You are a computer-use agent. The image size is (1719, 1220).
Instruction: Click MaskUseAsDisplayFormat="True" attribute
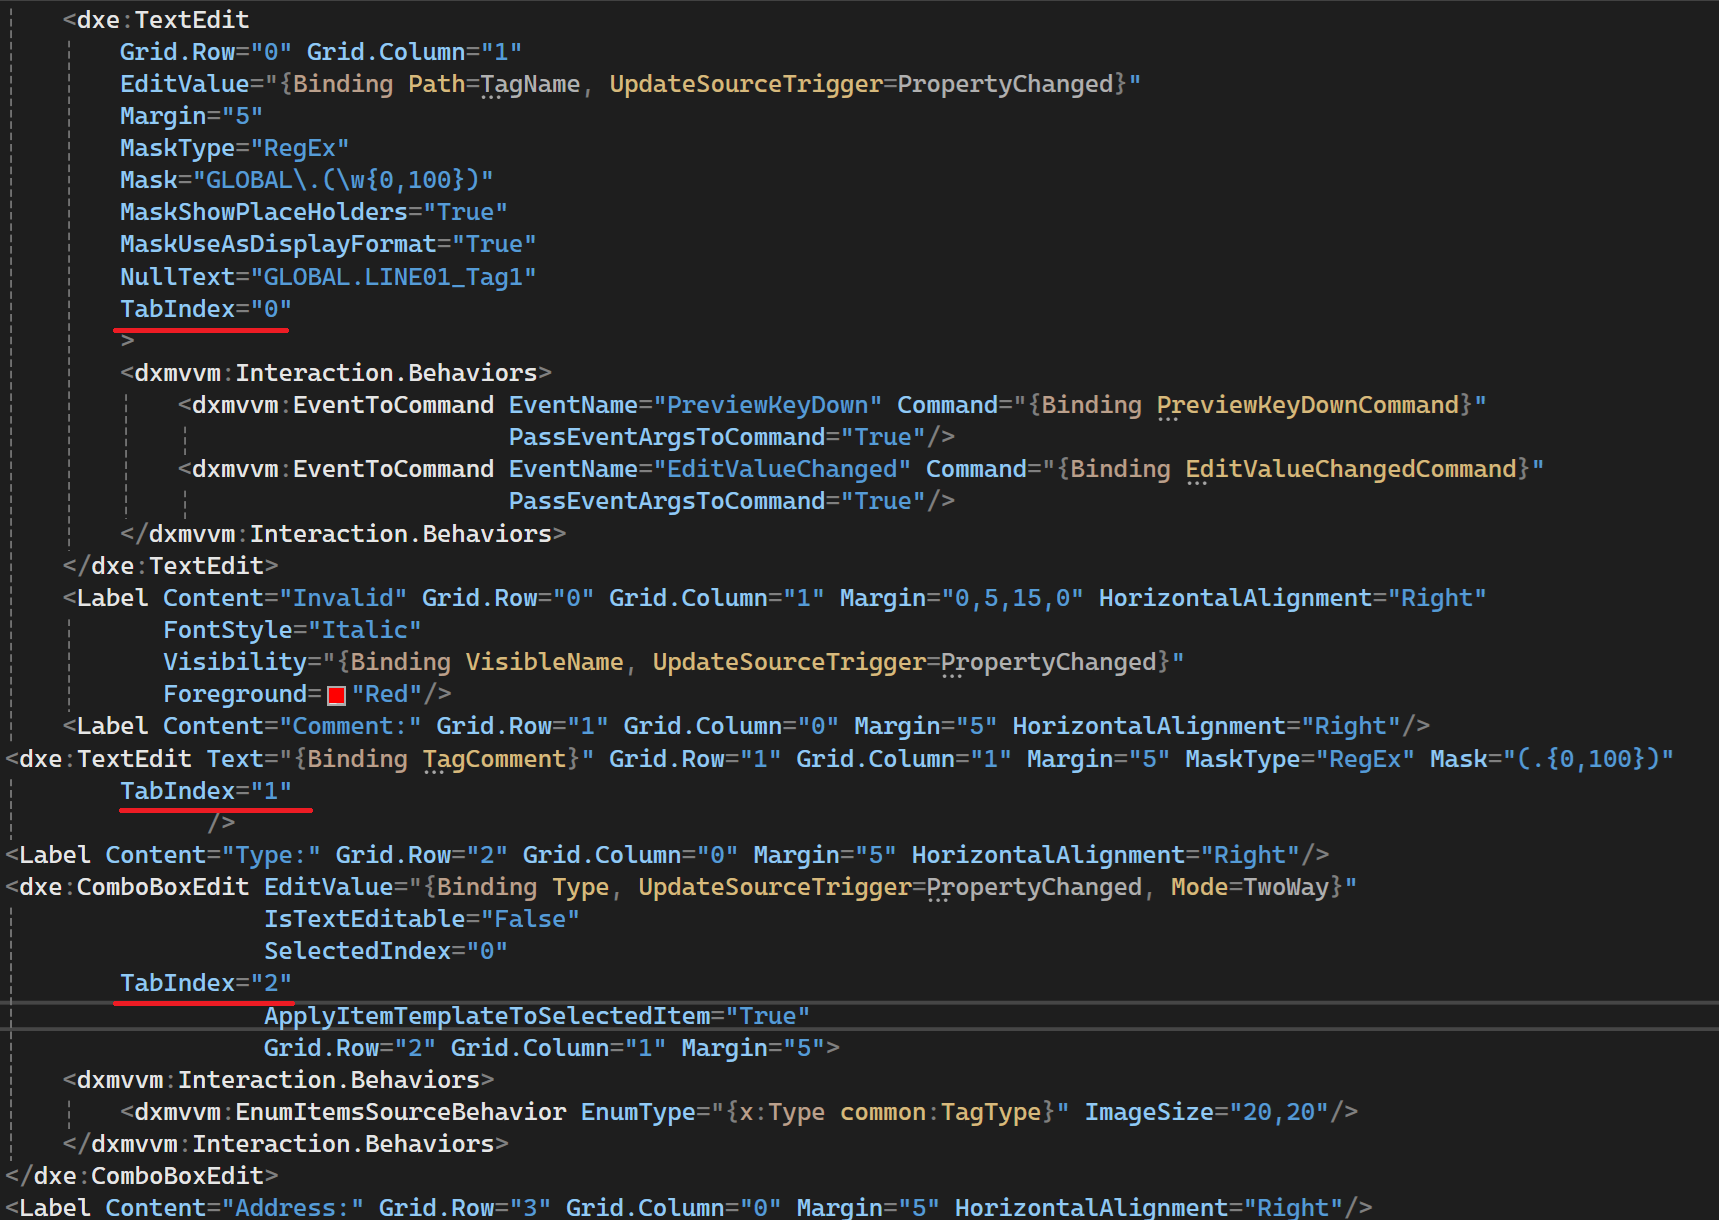tap(328, 244)
